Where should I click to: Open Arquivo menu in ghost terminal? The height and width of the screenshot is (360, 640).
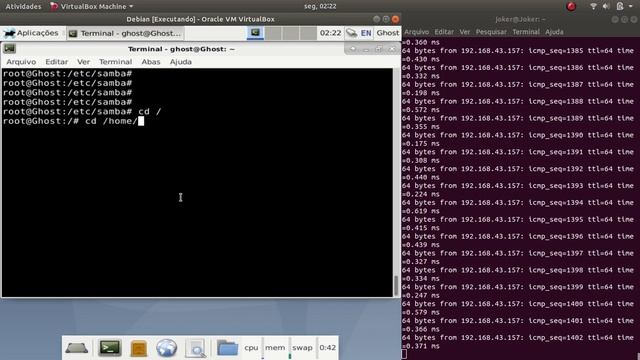(21, 62)
